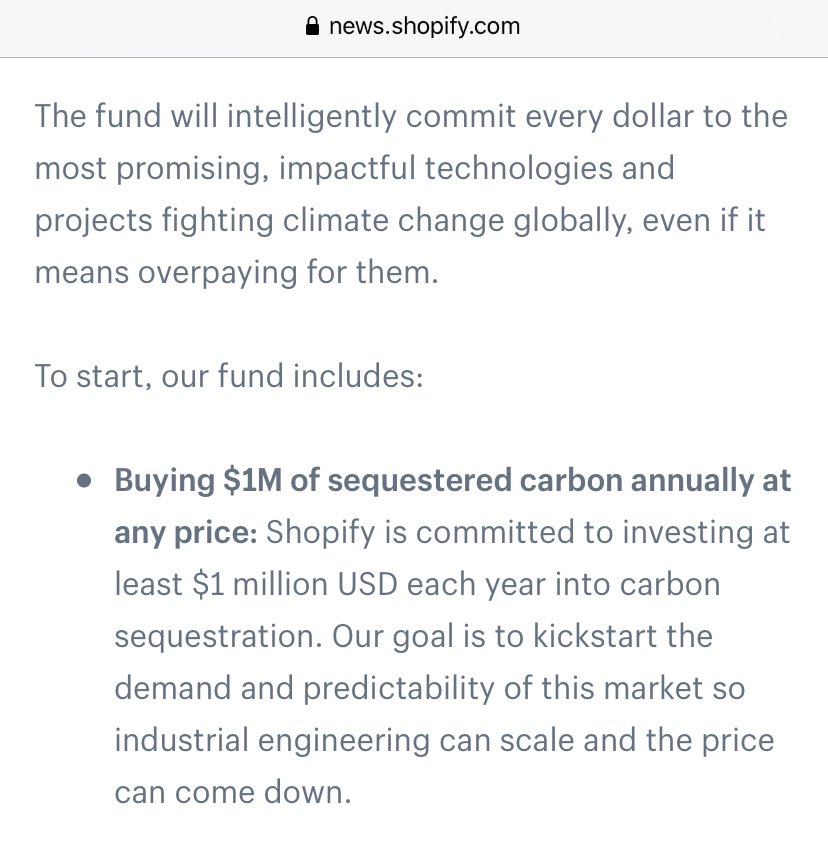Click the line 'To start, our fund includes:'
Image resolution: width=828 pixels, height=845 pixels.
tap(230, 377)
